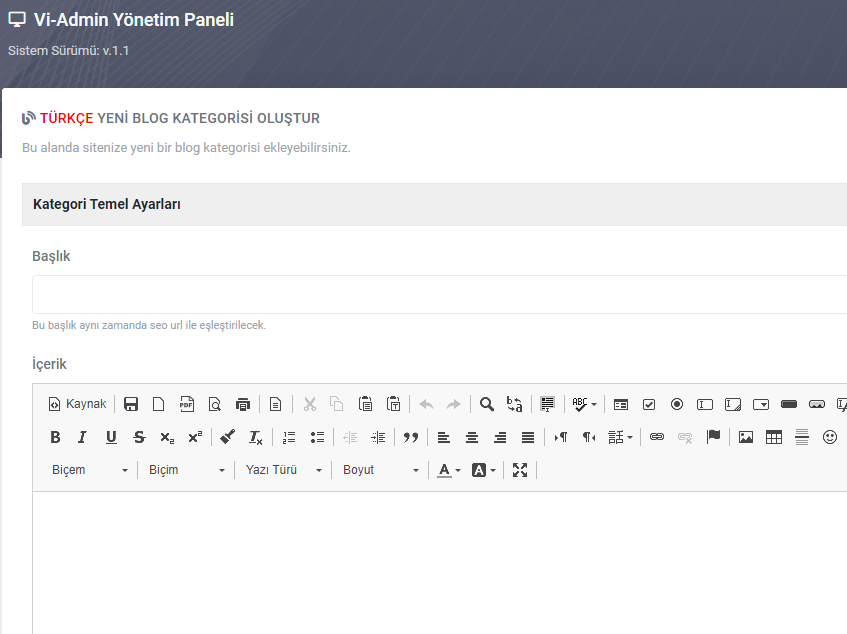Open the language dropdown in toolbar

[x=620, y=437]
